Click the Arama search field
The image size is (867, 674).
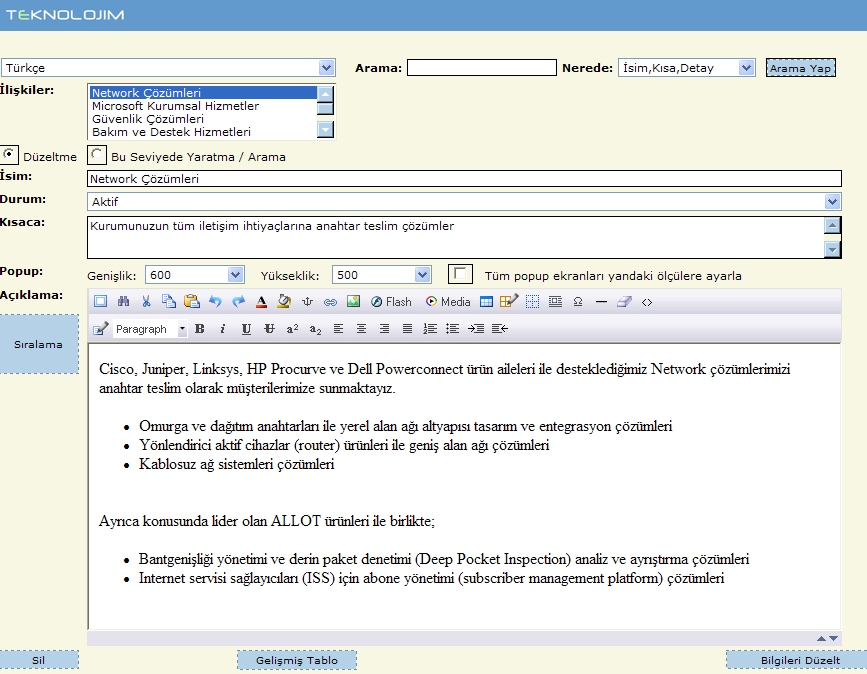[482, 67]
